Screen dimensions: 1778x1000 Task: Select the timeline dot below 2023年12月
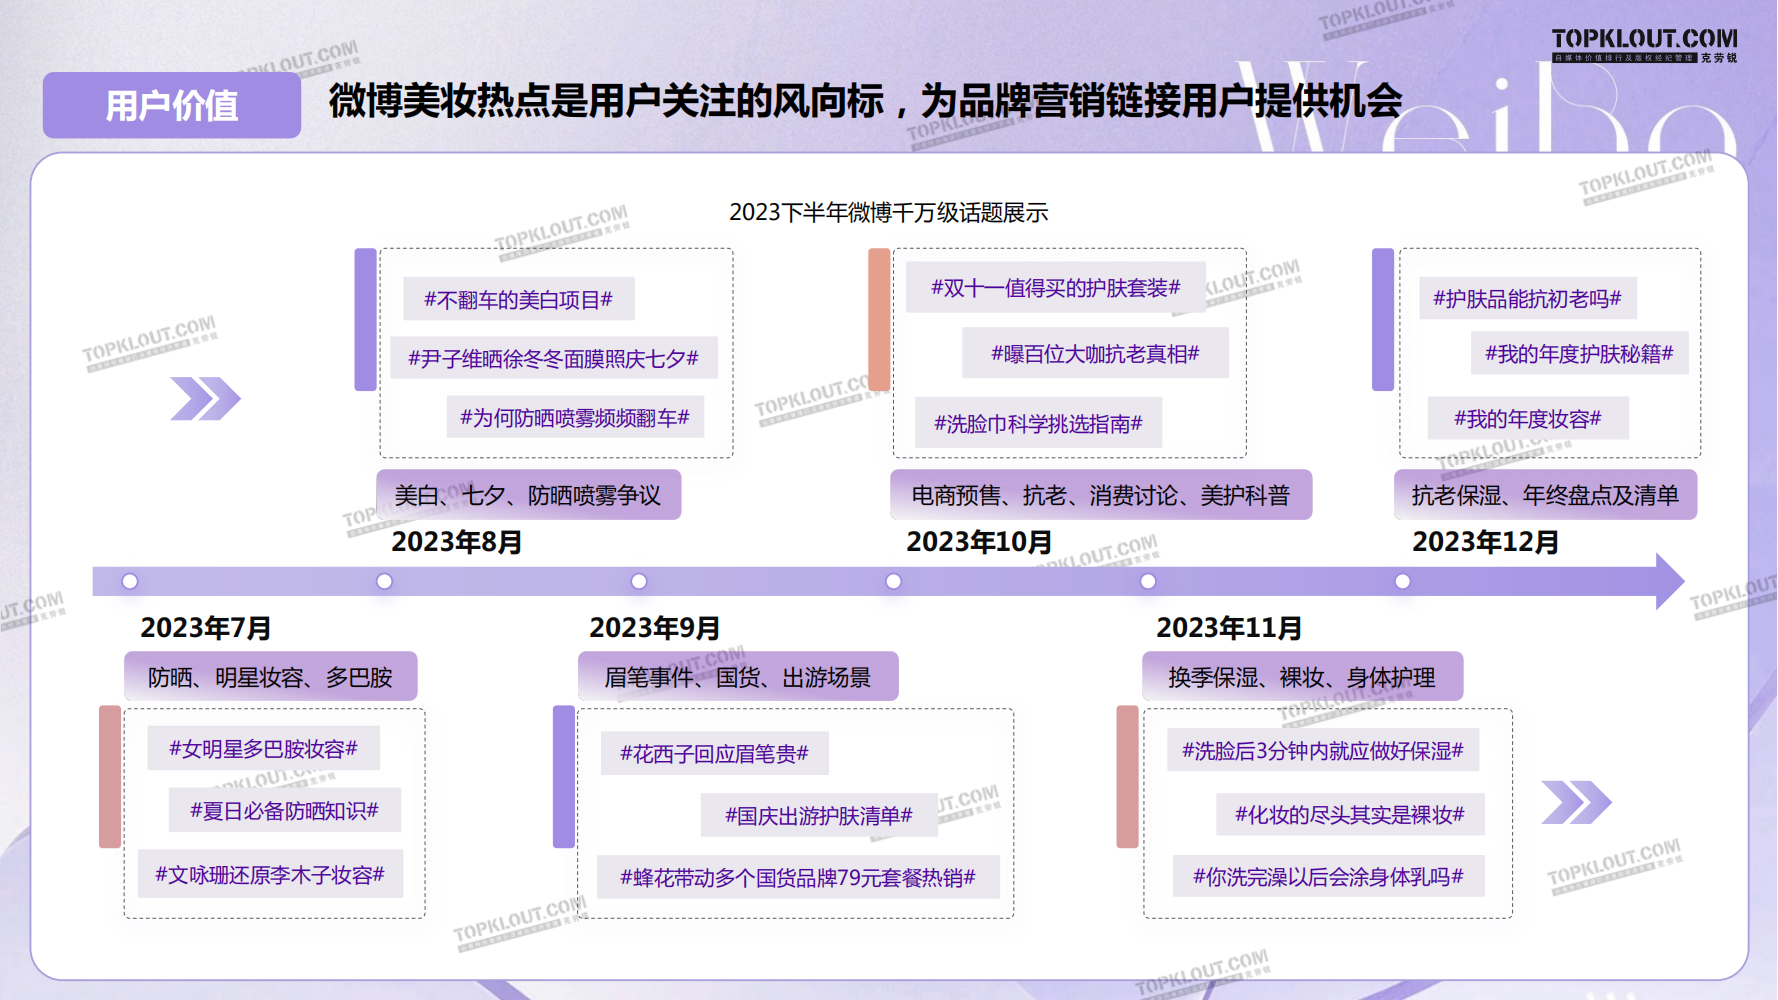click(x=1403, y=581)
